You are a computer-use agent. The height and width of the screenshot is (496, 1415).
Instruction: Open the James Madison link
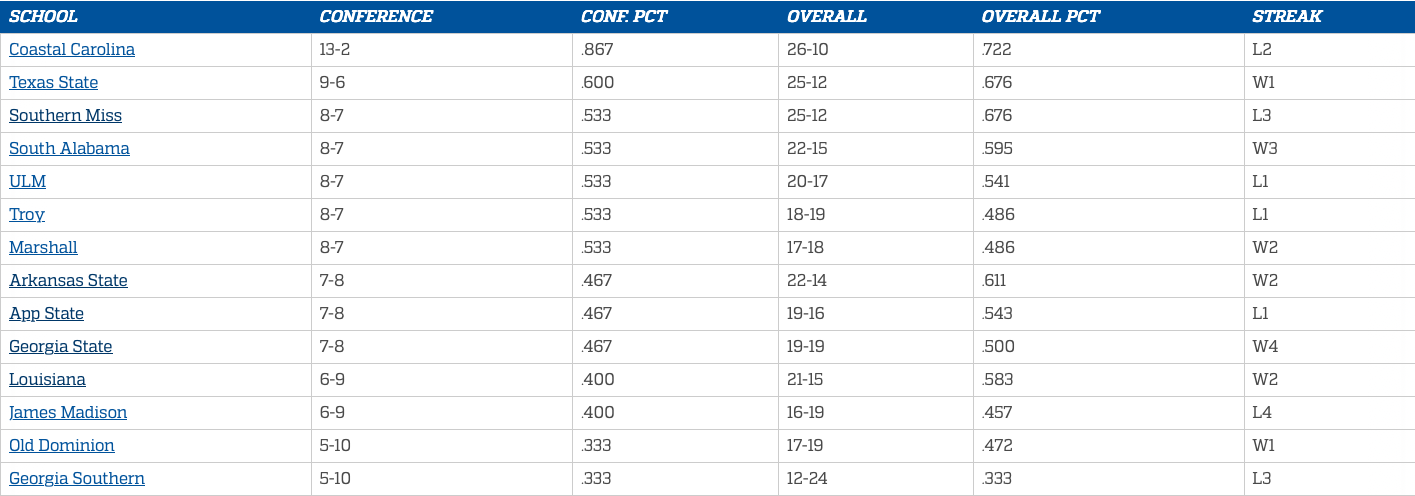coord(68,413)
